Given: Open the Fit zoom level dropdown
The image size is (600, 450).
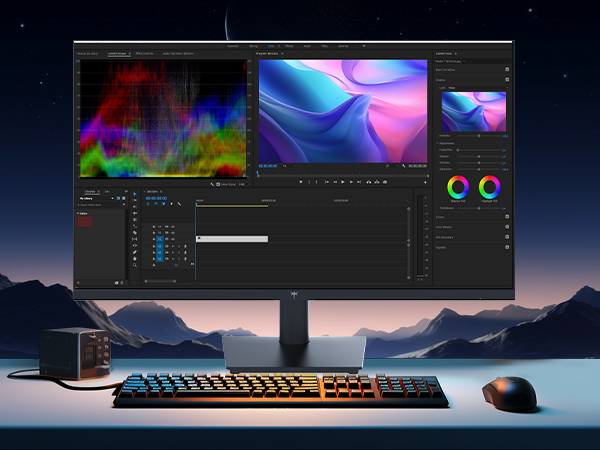Looking at the screenshot, I should [x=289, y=166].
